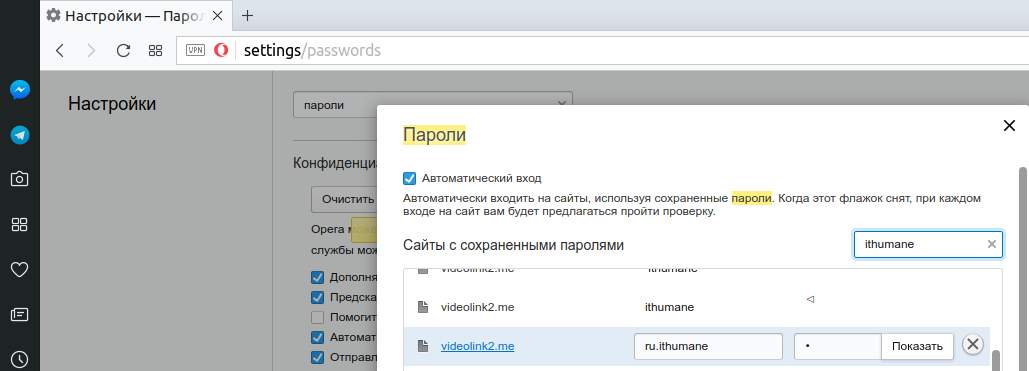Select the Настройки — Пароли tab

tap(135, 16)
